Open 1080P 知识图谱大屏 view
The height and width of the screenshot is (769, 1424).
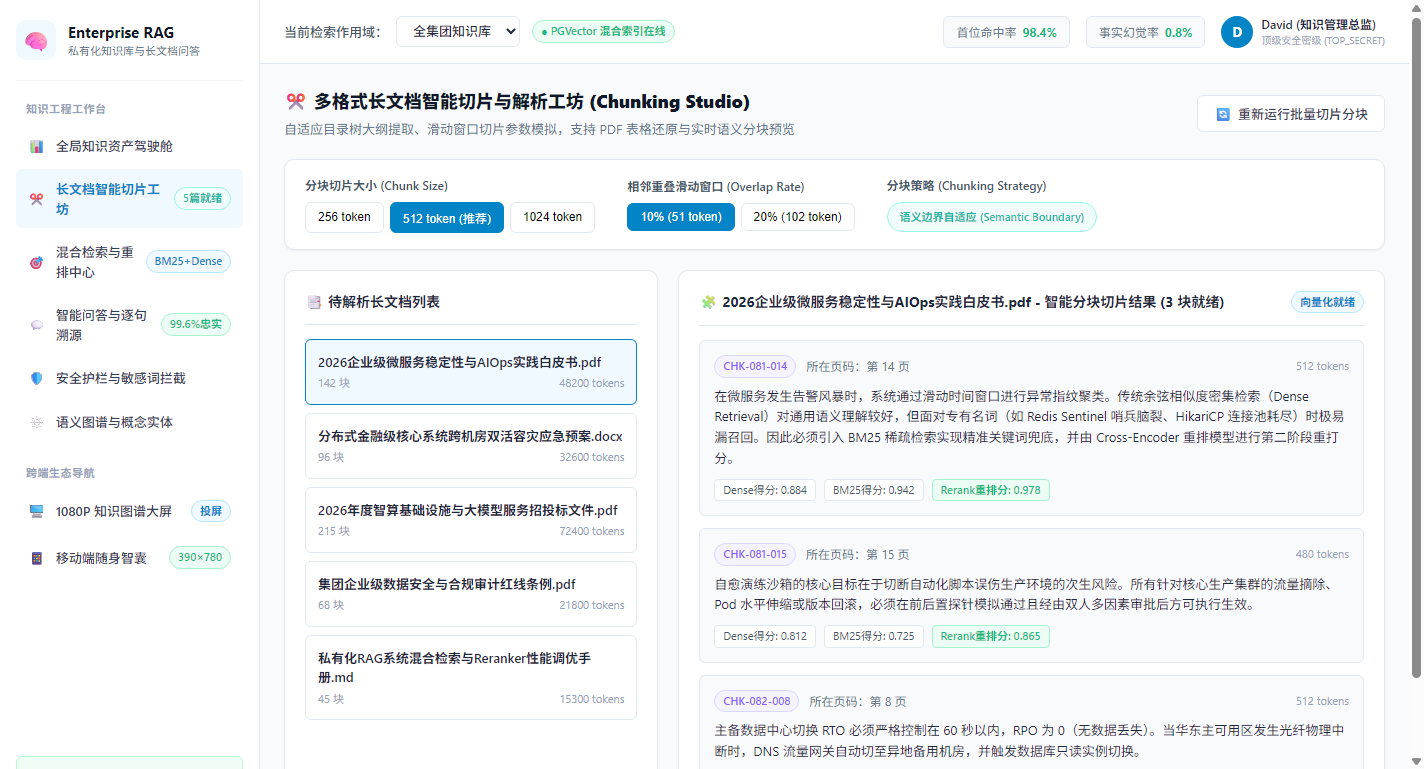pyautogui.click(x=129, y=511)
